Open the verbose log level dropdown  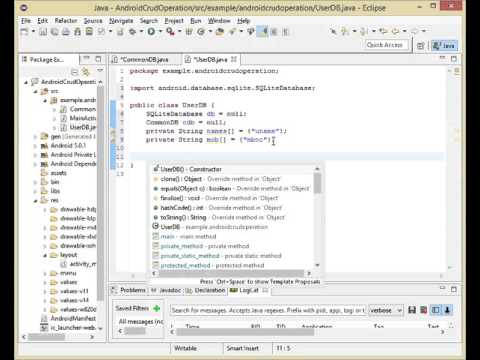tap(386, 310)
